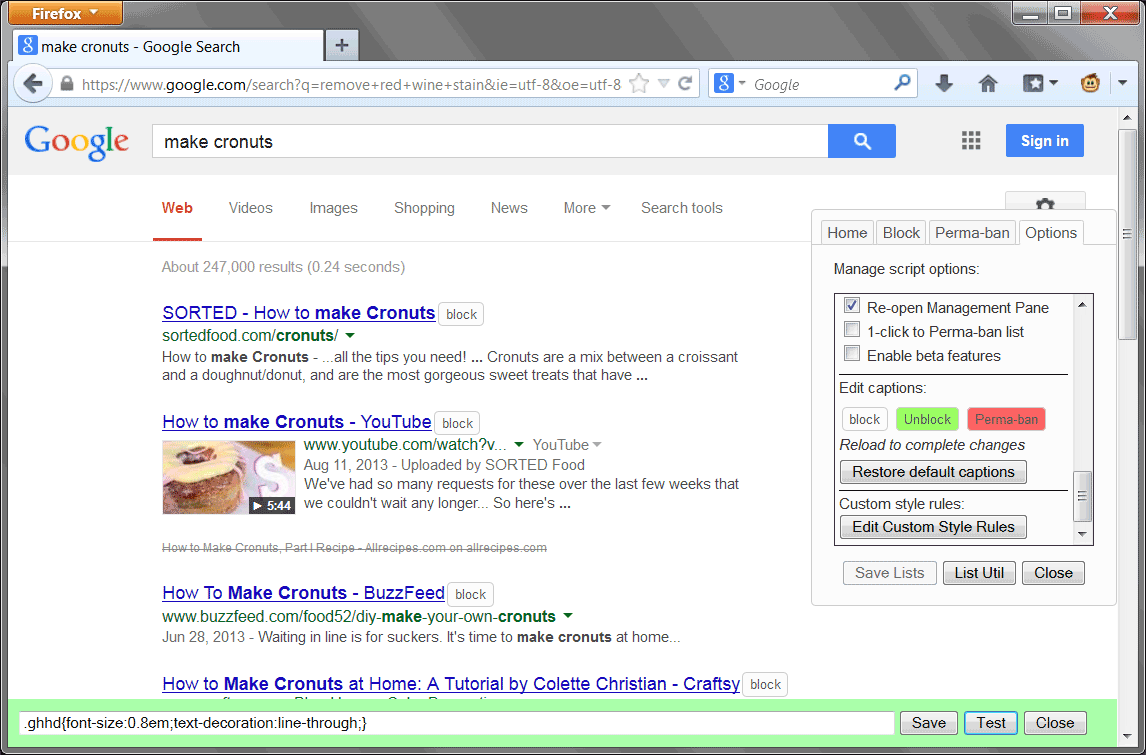Screen dimensions: 1146x755
Task: Expand the More search categories dropdown
Action: [586, 208]
